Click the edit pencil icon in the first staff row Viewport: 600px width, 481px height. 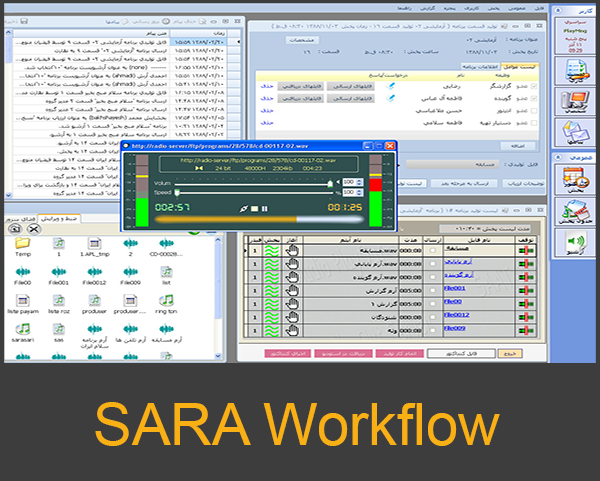click(392, 85)
